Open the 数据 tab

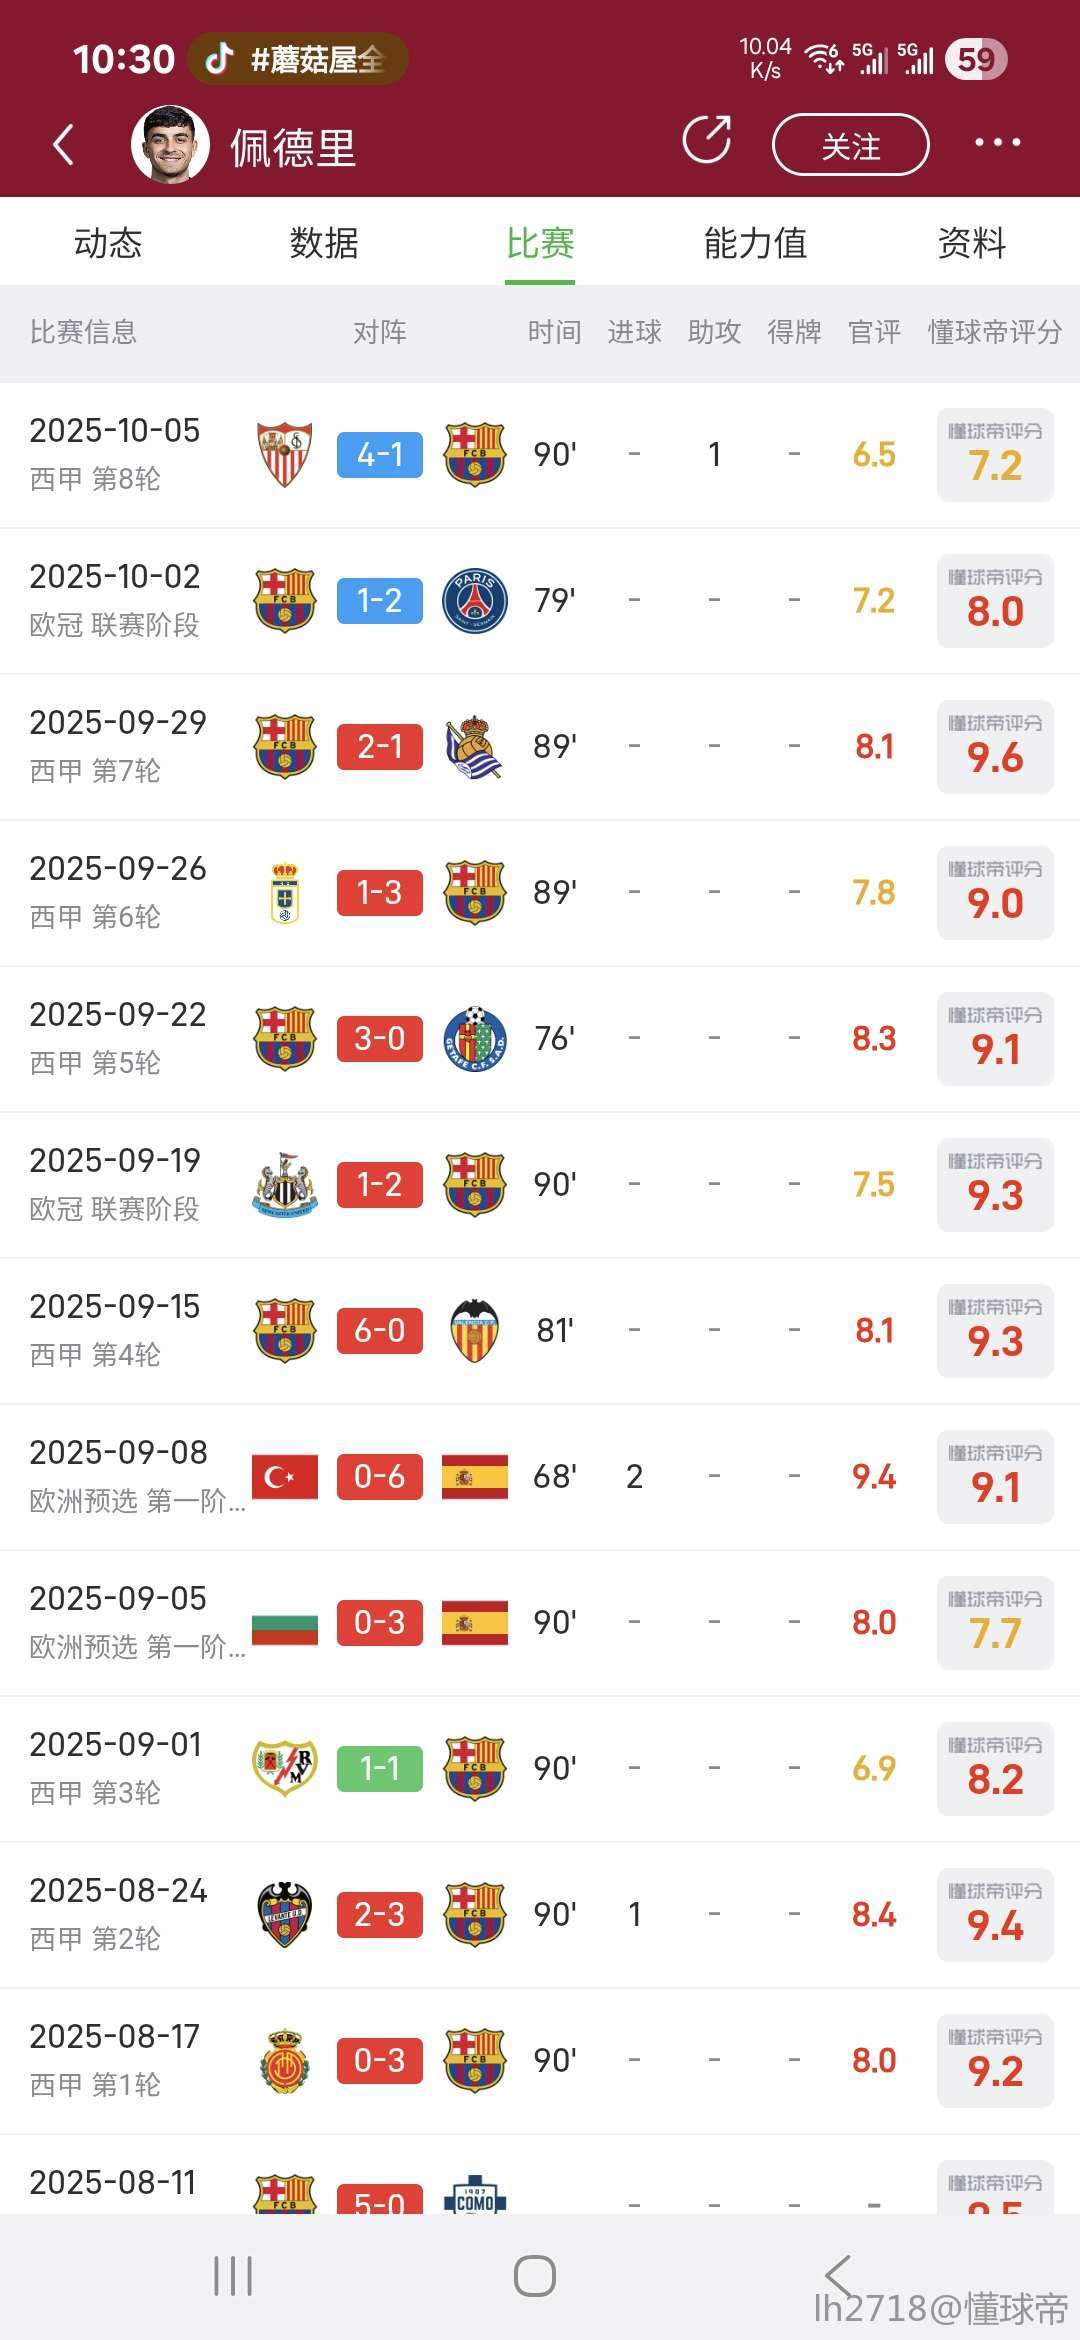[x=324, y=243]
